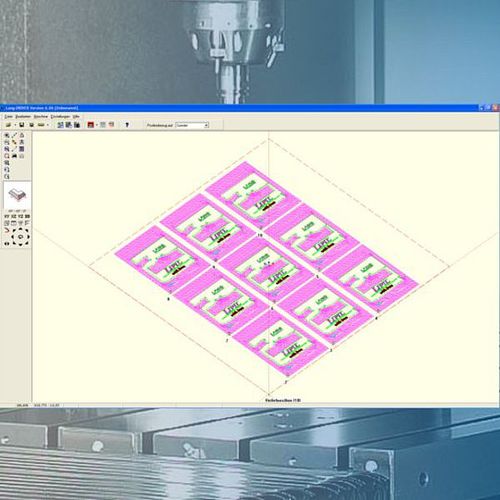Image resolution: width=500 pixels, height=500 pixels.
Task: Open the first menu in the menu bar (Datei)
Action: pyautogui.click(x=9, y=117)
